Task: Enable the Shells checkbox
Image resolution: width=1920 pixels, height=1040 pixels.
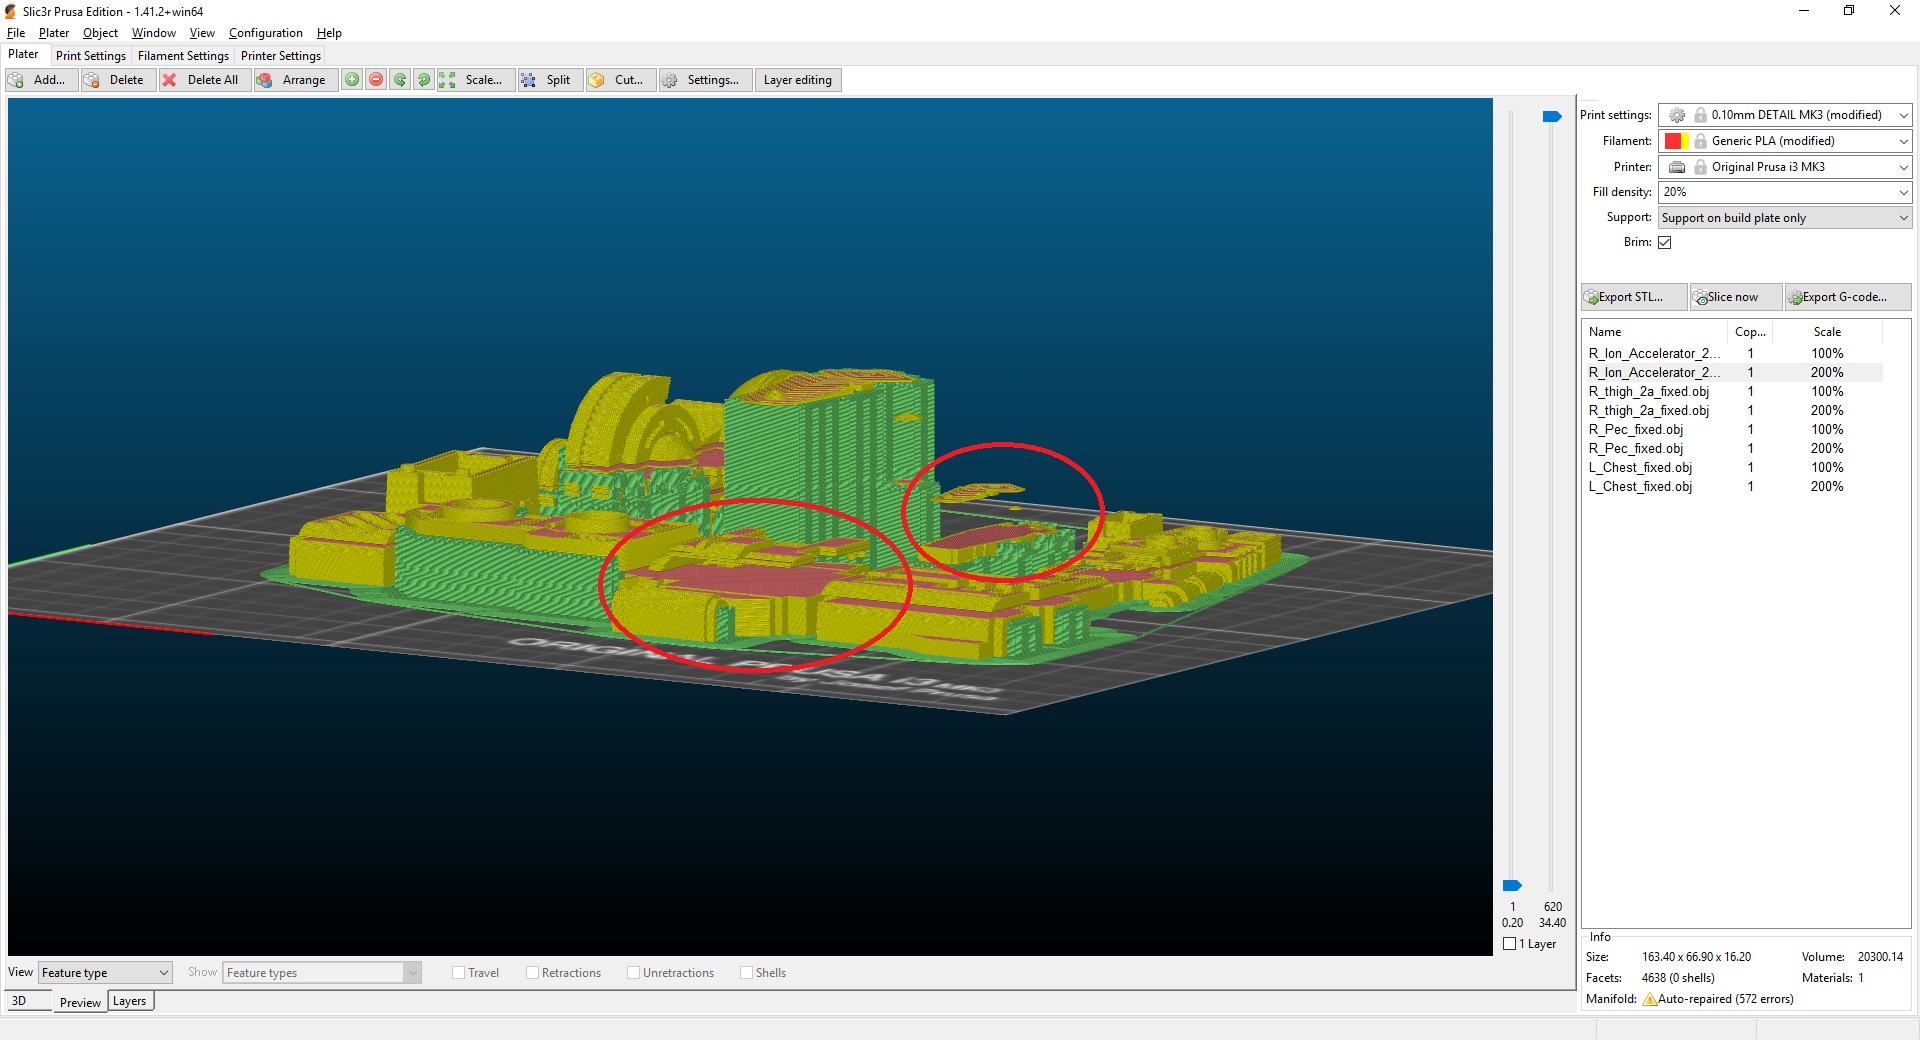Action: (x=747, y=973)
